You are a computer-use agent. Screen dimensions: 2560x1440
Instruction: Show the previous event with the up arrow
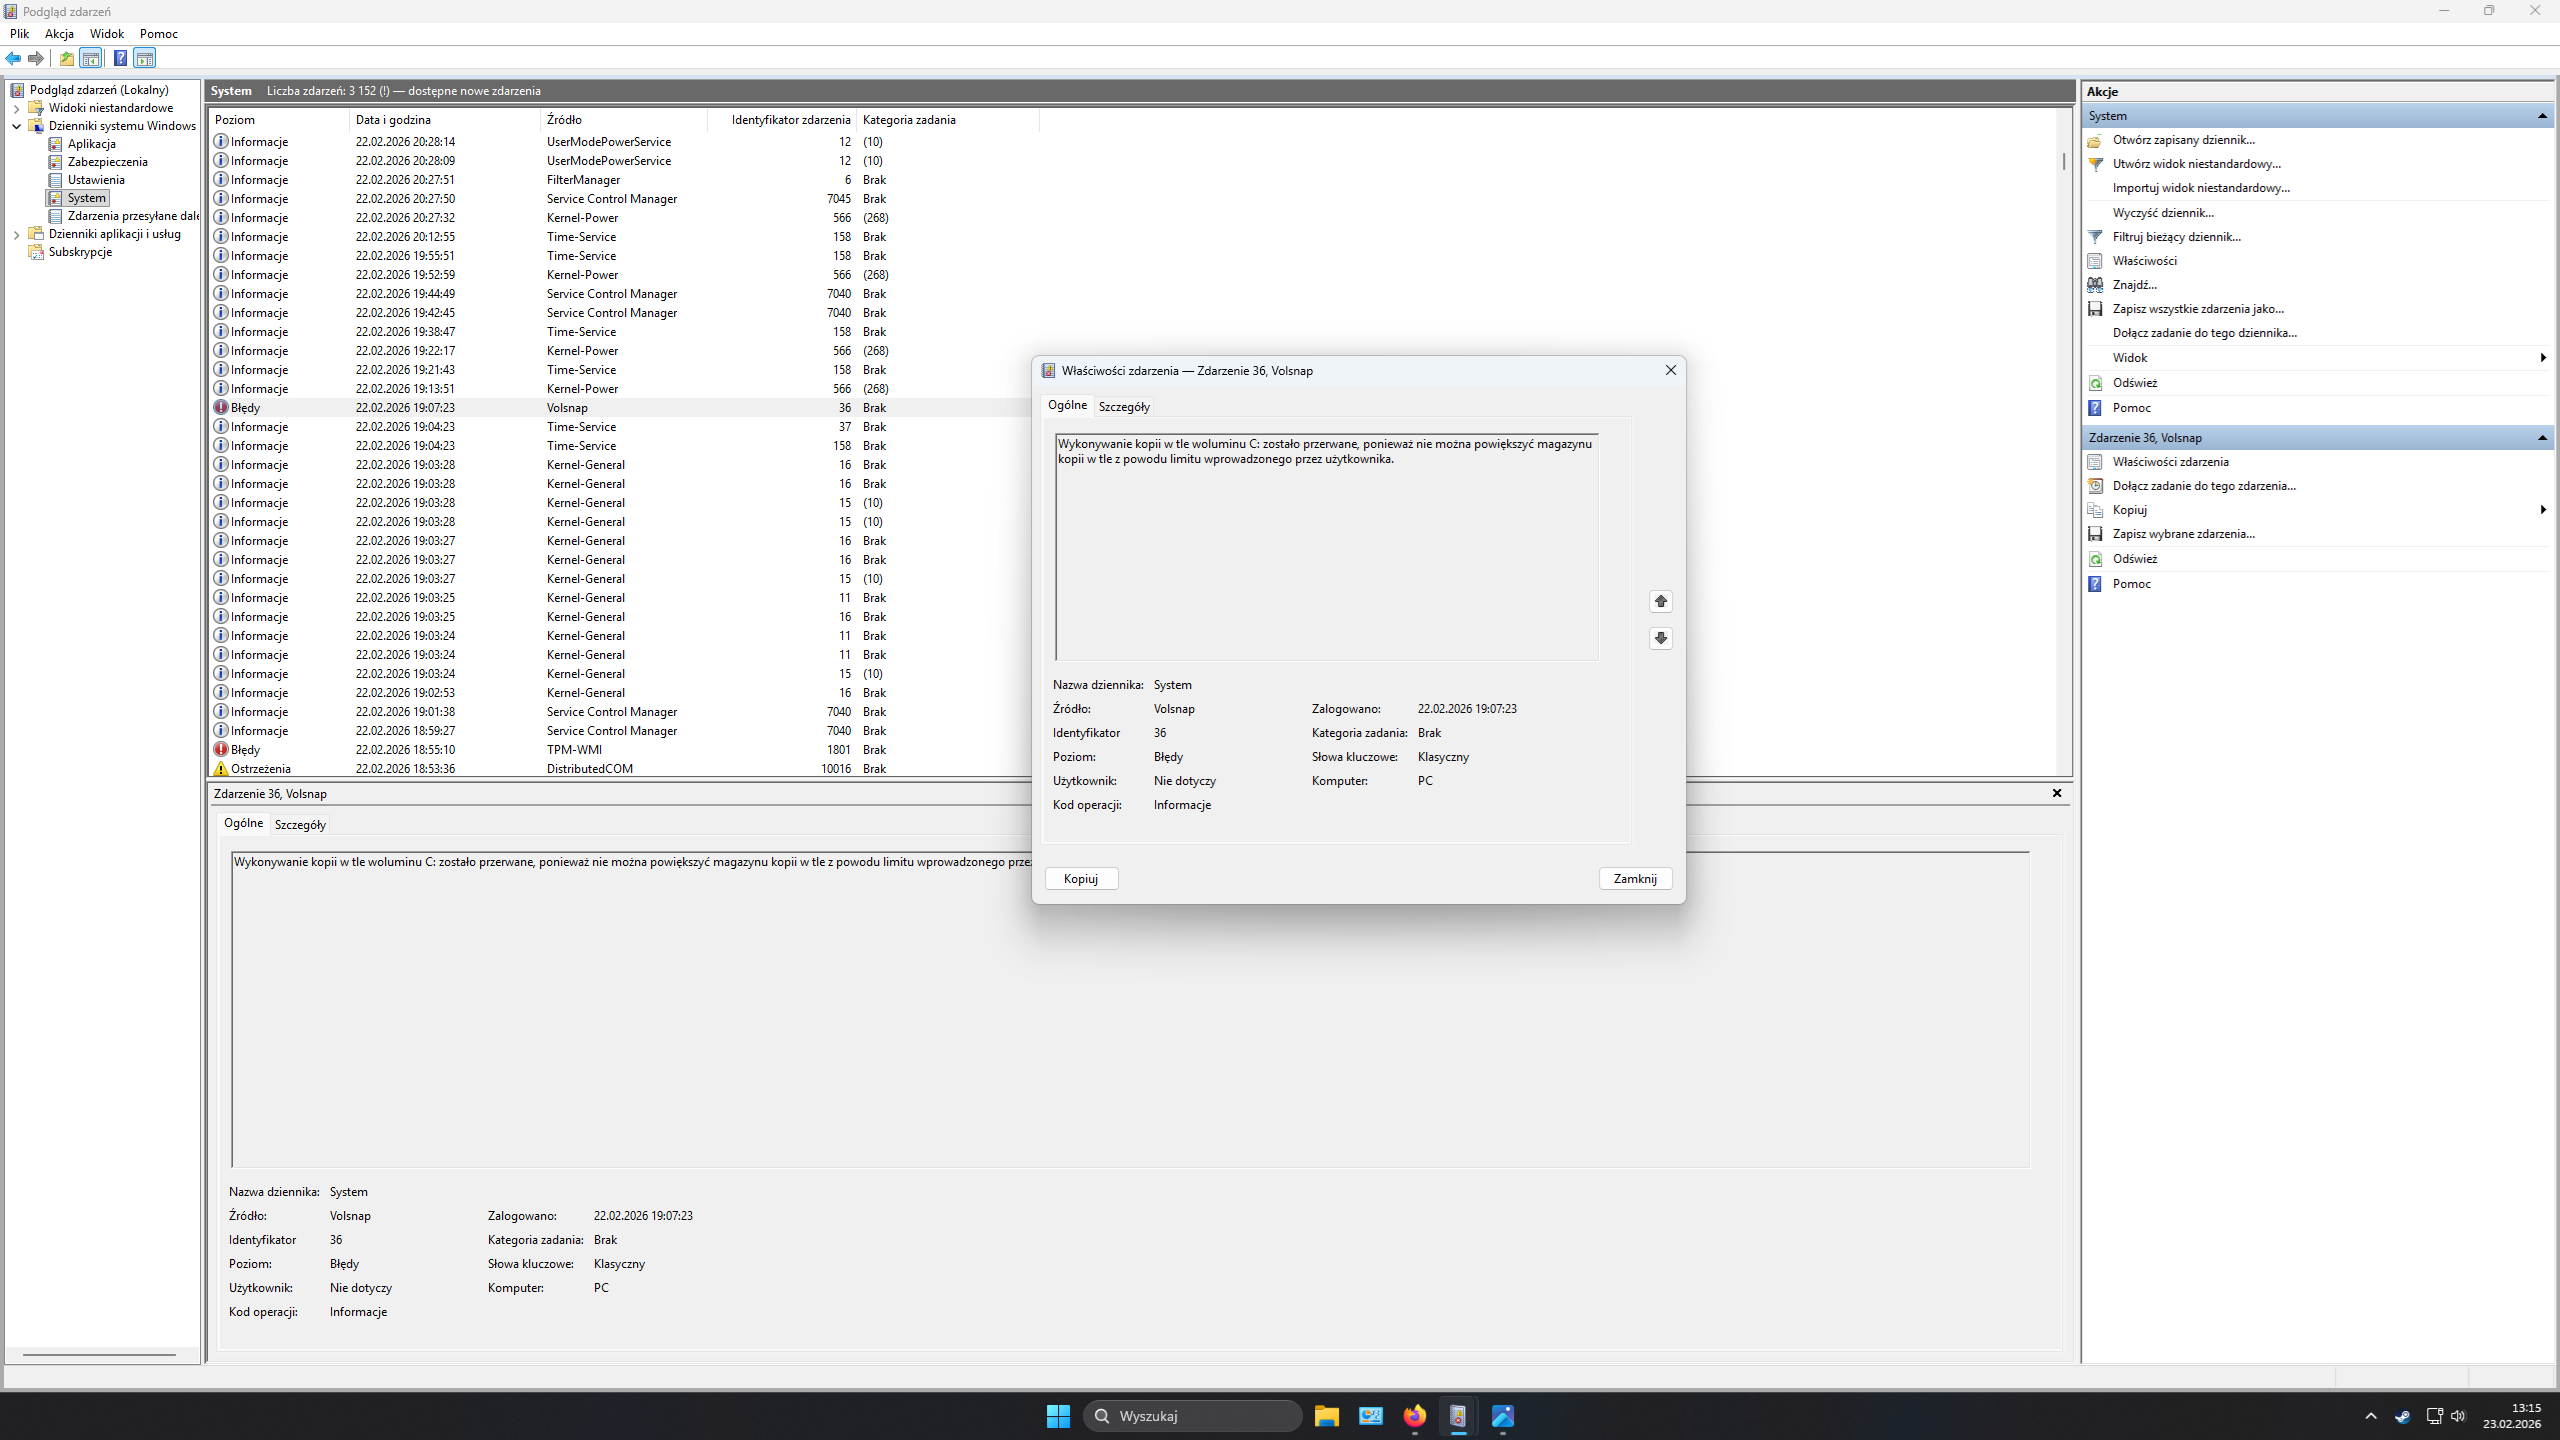(1660, 601)
